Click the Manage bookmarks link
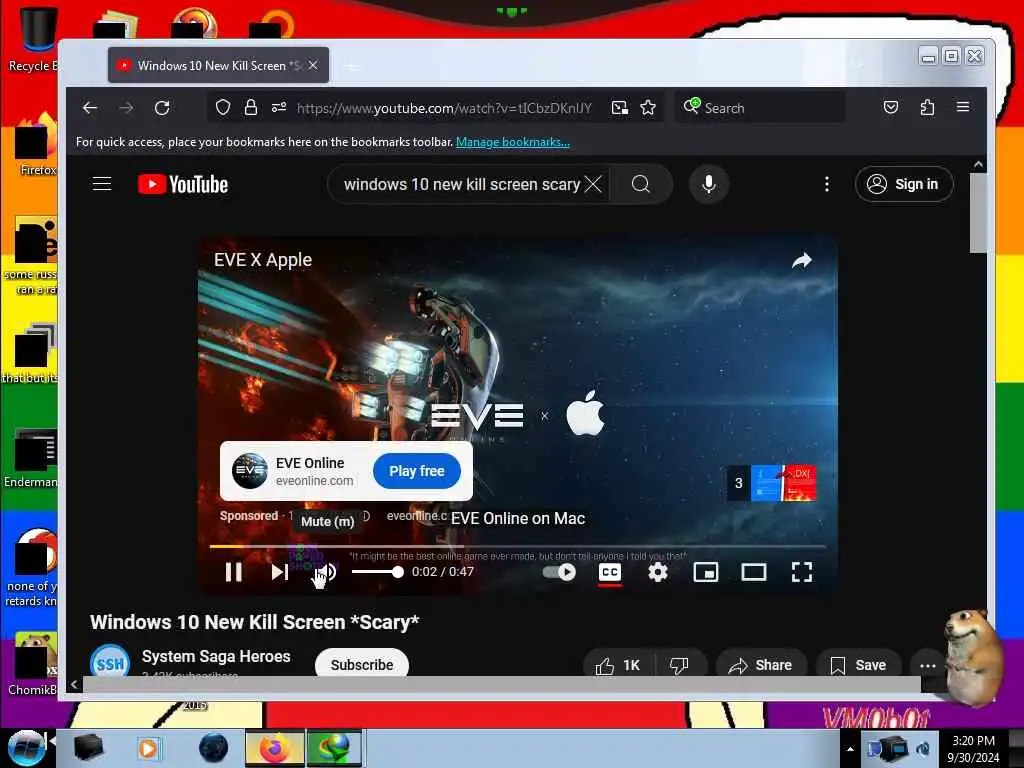 point(513,142)
